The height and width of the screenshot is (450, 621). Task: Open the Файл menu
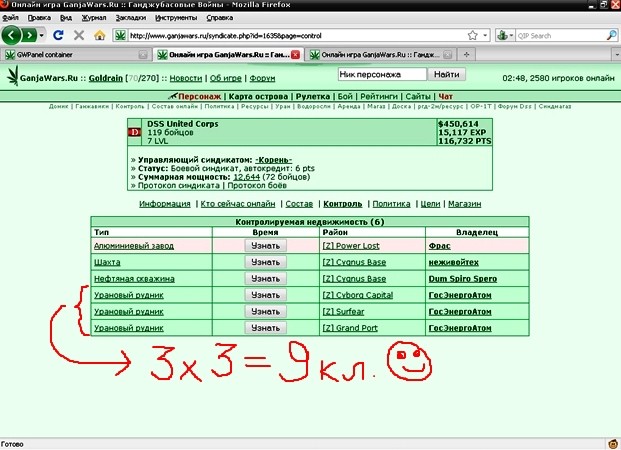click(x=10, y=18)
